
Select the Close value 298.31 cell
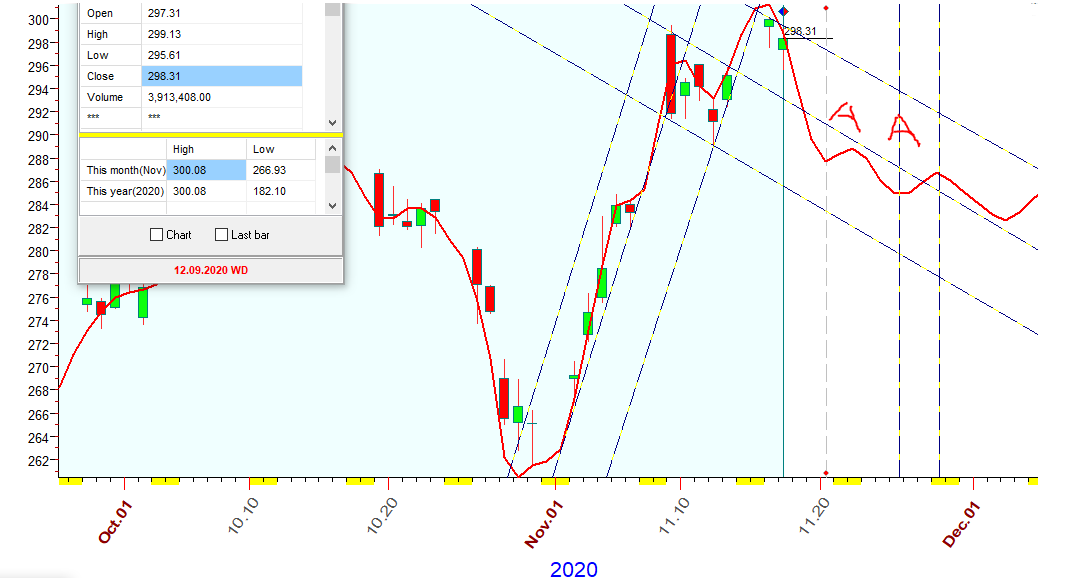(x=221, y=76)
